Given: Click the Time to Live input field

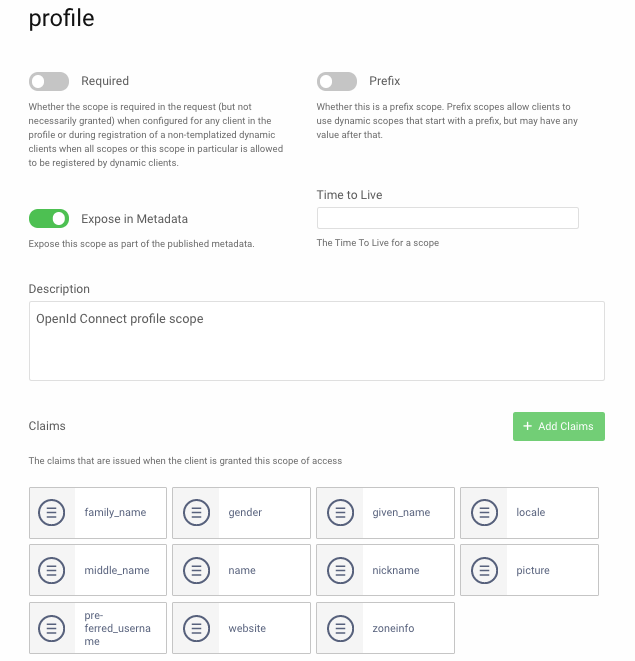Looking at the screenshot, I should [447, 218].
